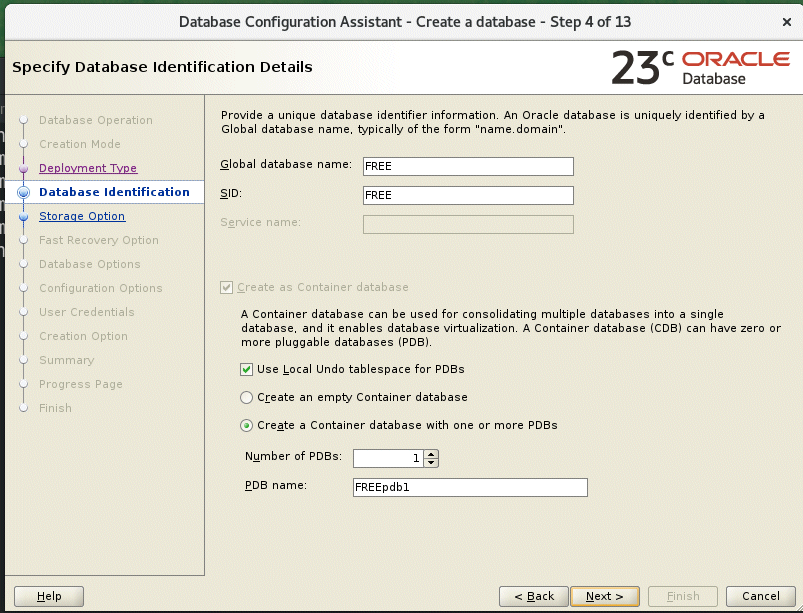Toggle Use Local Undo tablespace for PDBs
The image size is (803, 613).
[x=247, y=369]
